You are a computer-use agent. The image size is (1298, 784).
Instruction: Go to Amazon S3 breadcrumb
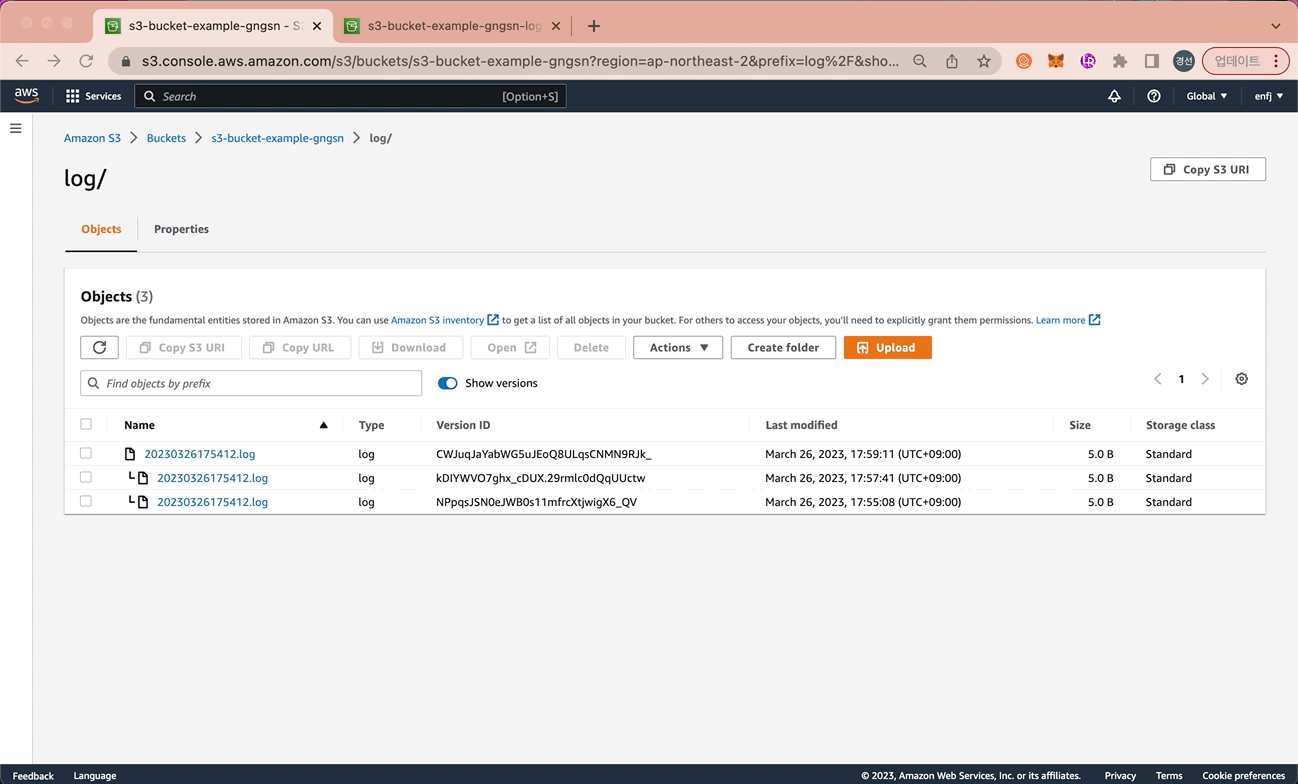click(x=92, y=138)
